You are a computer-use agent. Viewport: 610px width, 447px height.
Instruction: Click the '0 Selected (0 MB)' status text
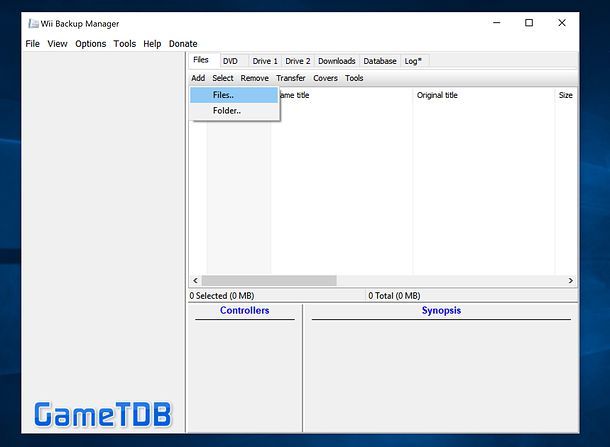click(222, 296)
